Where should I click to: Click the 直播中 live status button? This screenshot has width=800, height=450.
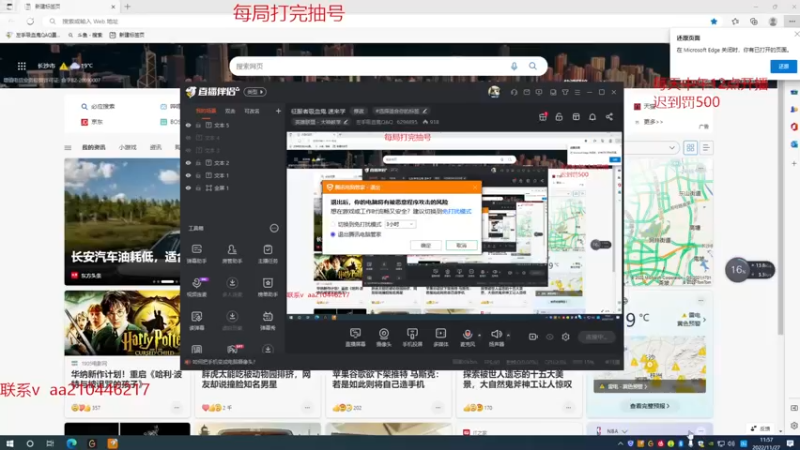[596, 337]
